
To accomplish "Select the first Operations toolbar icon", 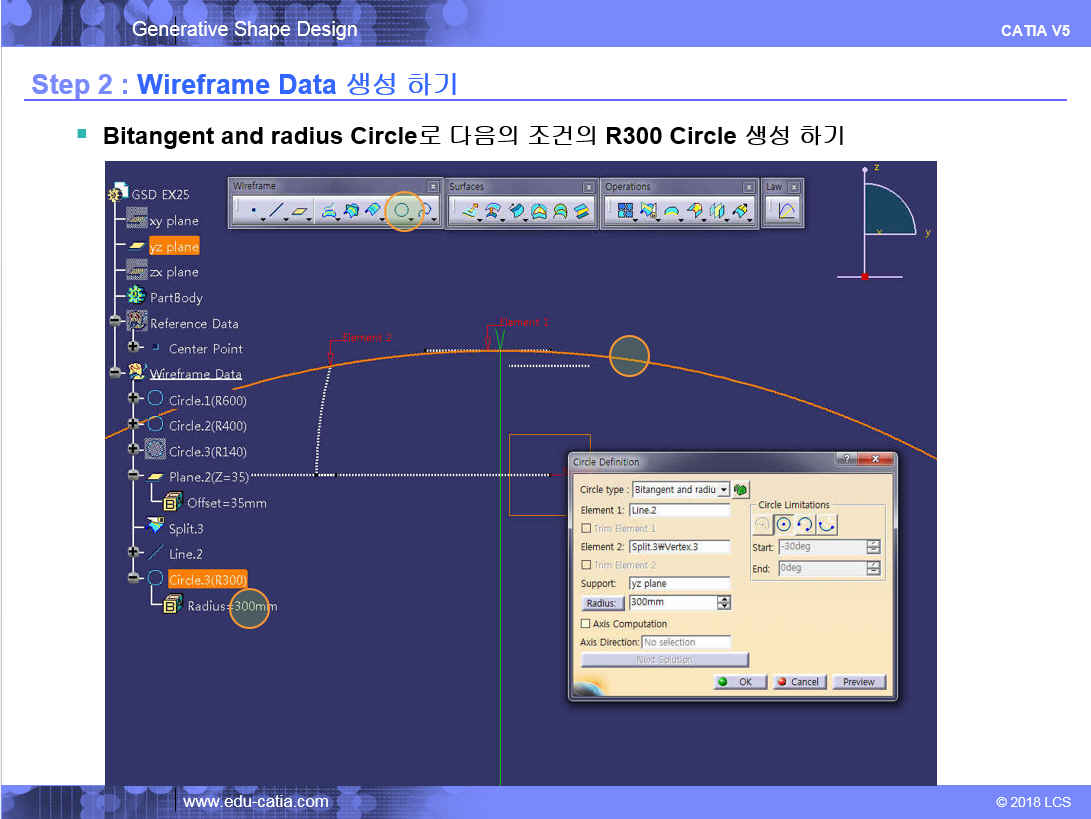I will [624, 211].
